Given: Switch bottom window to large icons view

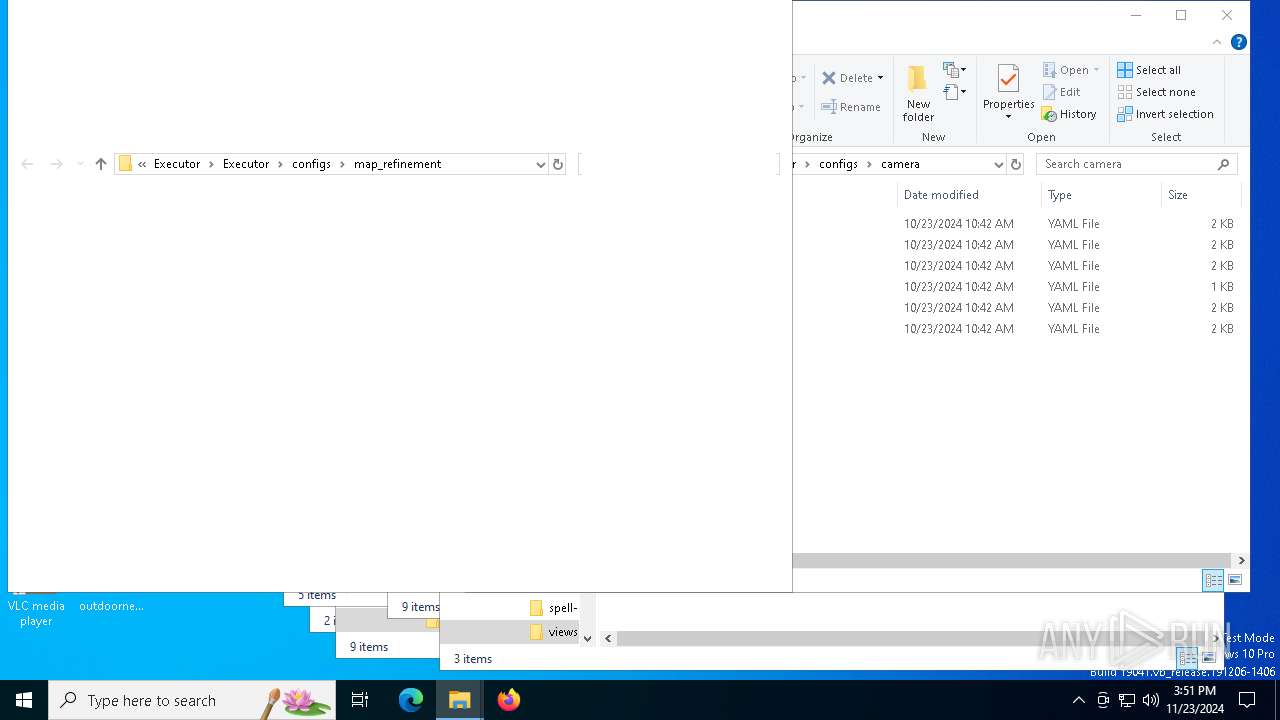Looking at the screenshot, I should 1208,658.
